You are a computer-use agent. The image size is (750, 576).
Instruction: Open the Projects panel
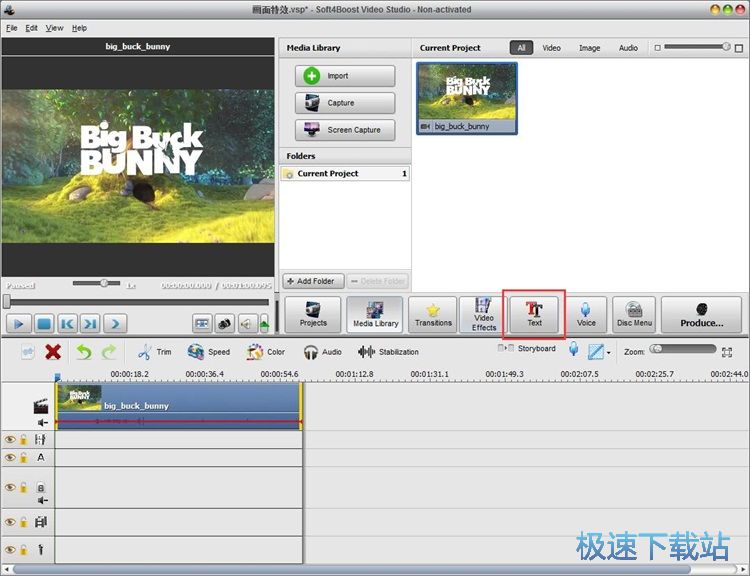click(x=313, y=314)
